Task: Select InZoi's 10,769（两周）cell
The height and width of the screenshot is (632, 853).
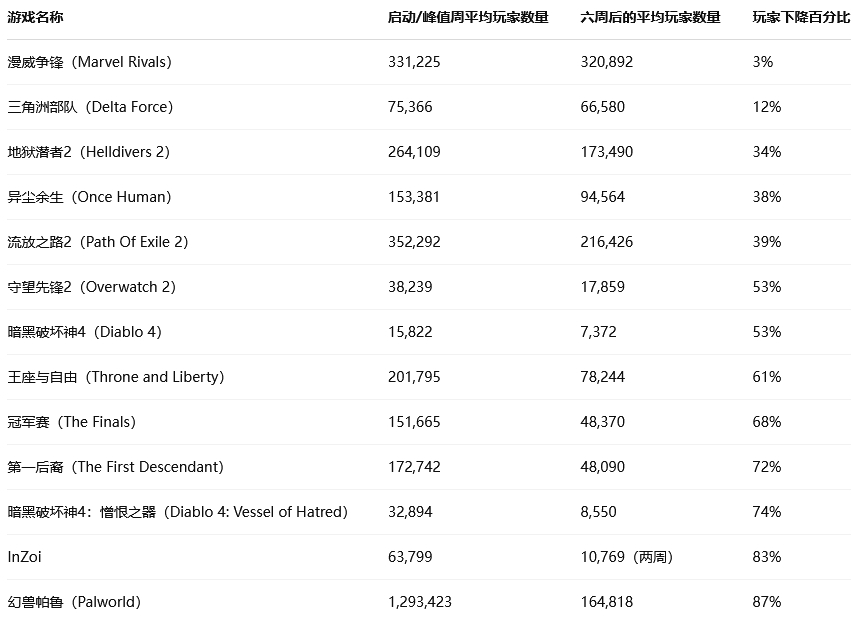Action: pyautogui.click(x=626, y=557)
